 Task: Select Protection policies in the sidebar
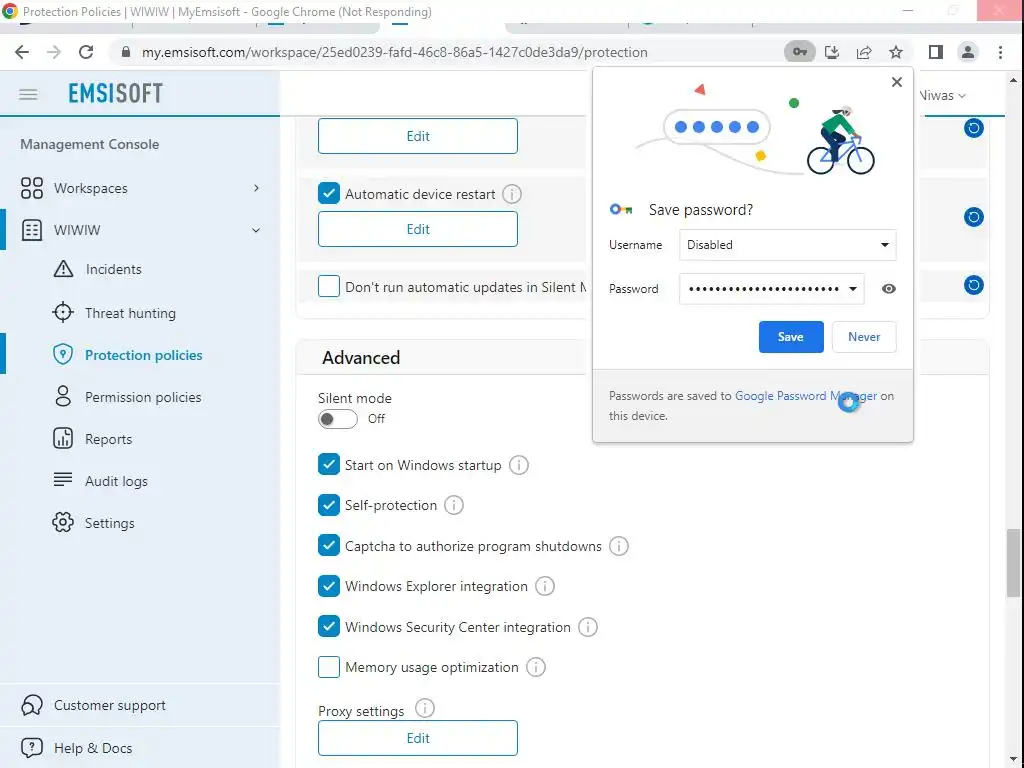click(x=143, y=355)
